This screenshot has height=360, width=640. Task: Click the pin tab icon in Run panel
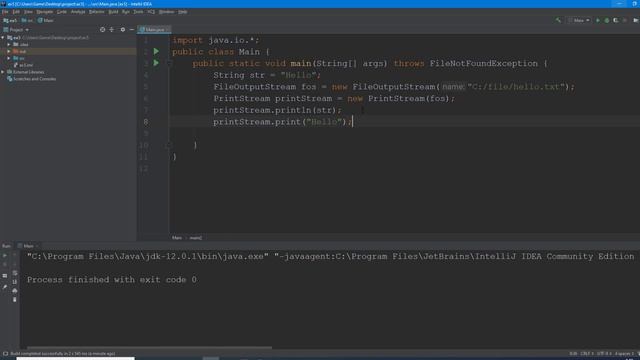click(5, 287)
